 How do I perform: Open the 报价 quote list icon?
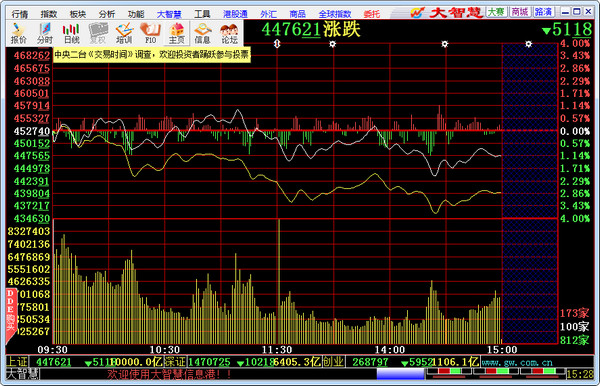18,33
